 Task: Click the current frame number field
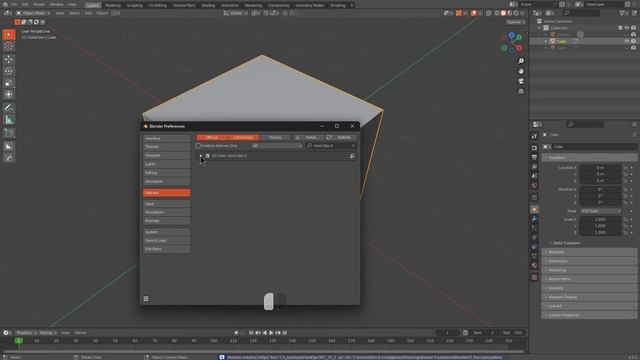coord(447,333)
